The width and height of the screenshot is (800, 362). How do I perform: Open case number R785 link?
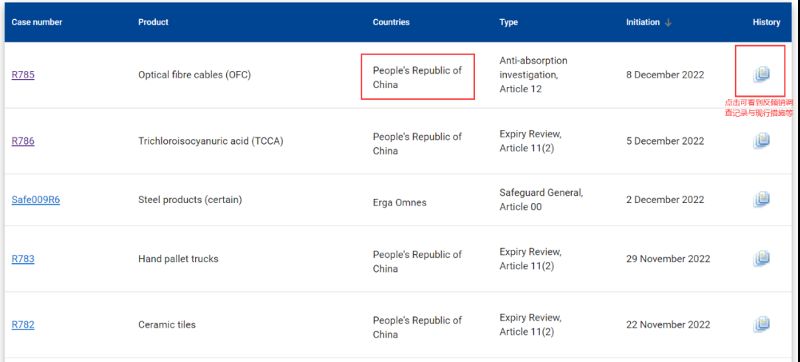coord(23,75)
